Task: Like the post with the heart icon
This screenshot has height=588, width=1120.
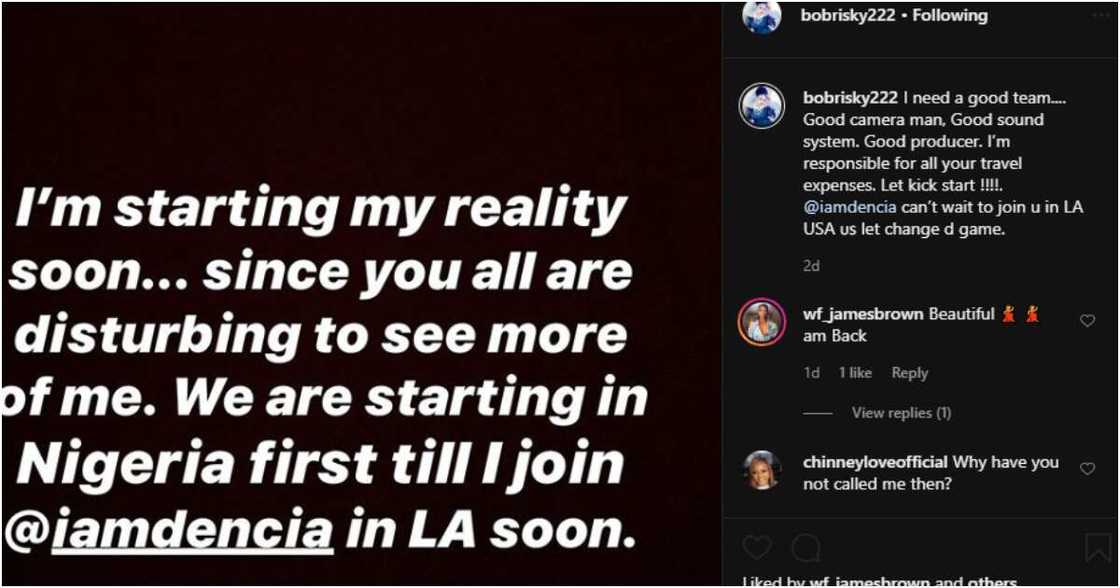Action: click(x=757, y=547)
